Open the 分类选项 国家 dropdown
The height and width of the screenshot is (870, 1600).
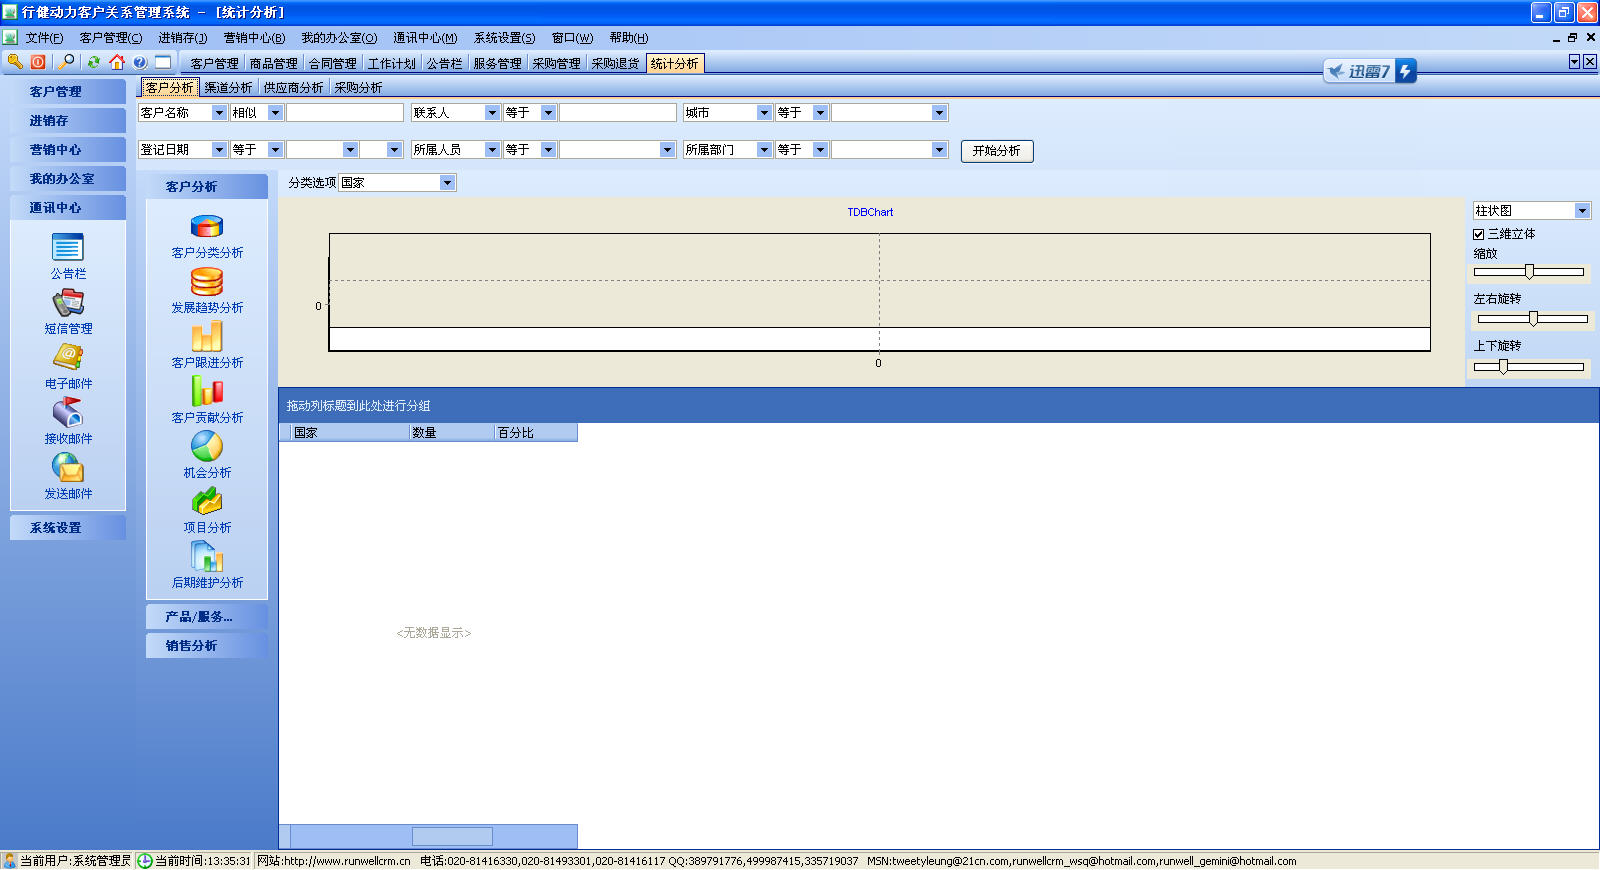click(x=448, y=183)
